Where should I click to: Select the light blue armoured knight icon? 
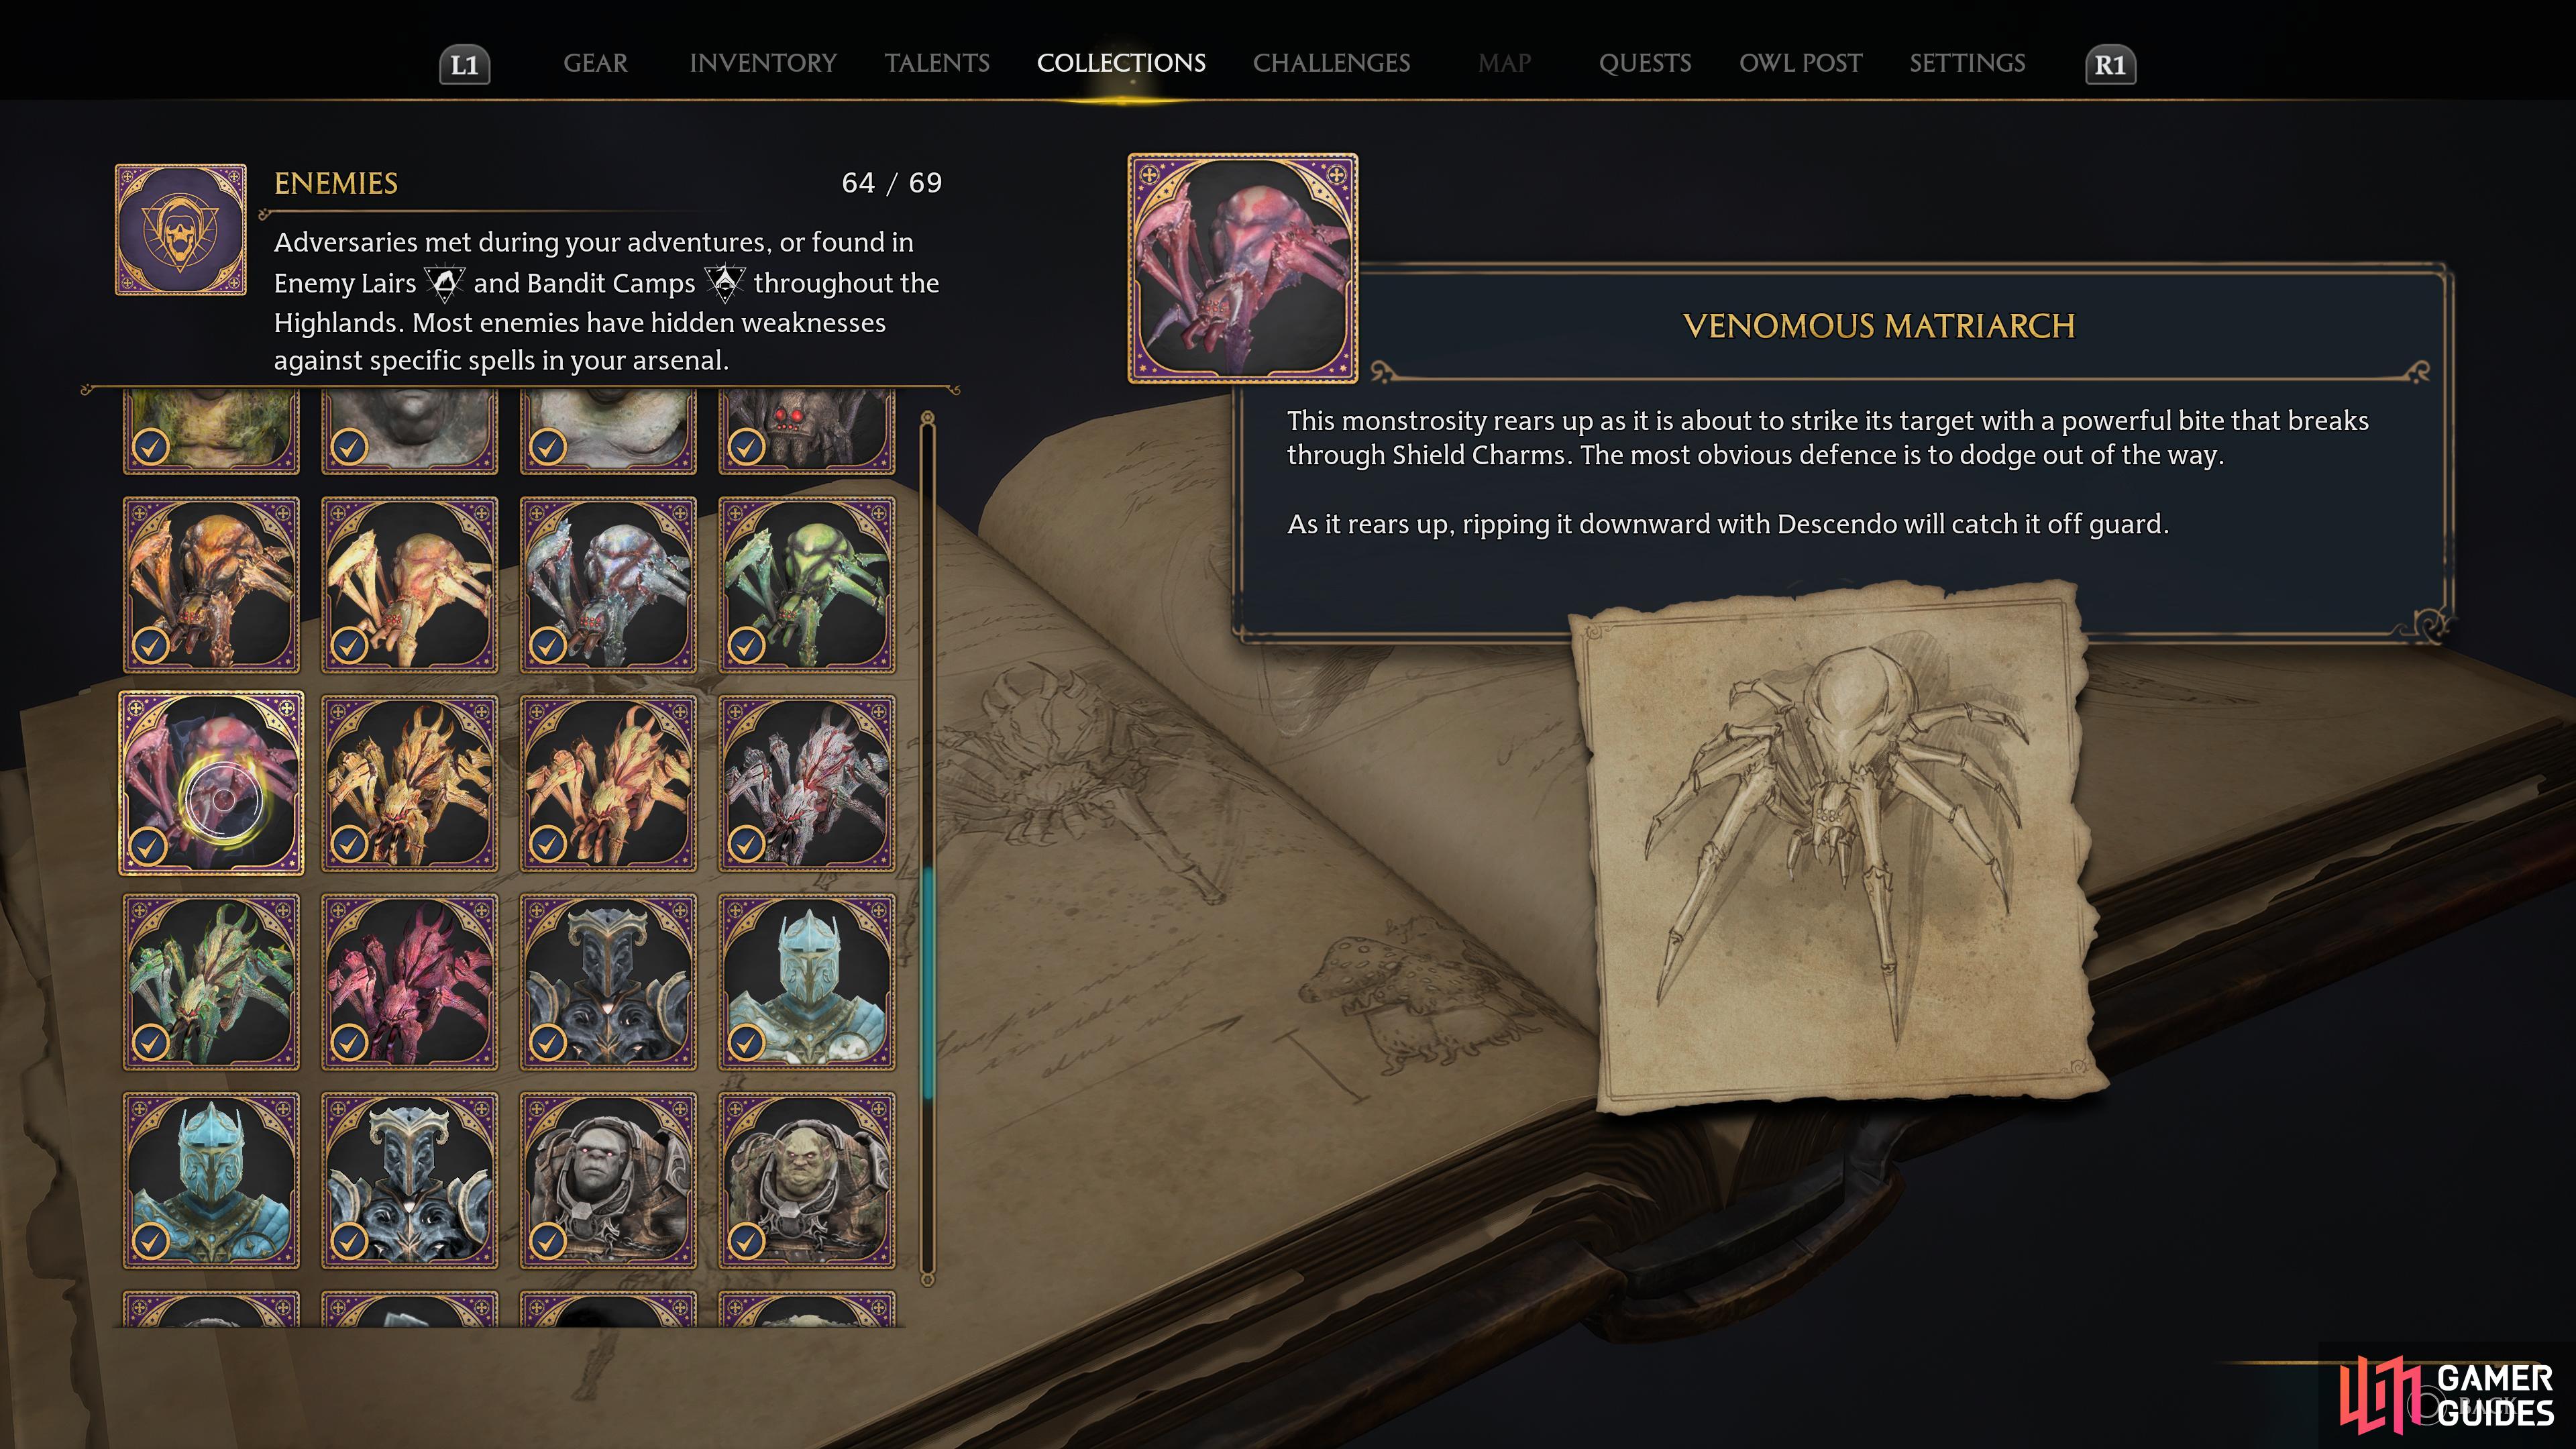[x=807, y=981]
